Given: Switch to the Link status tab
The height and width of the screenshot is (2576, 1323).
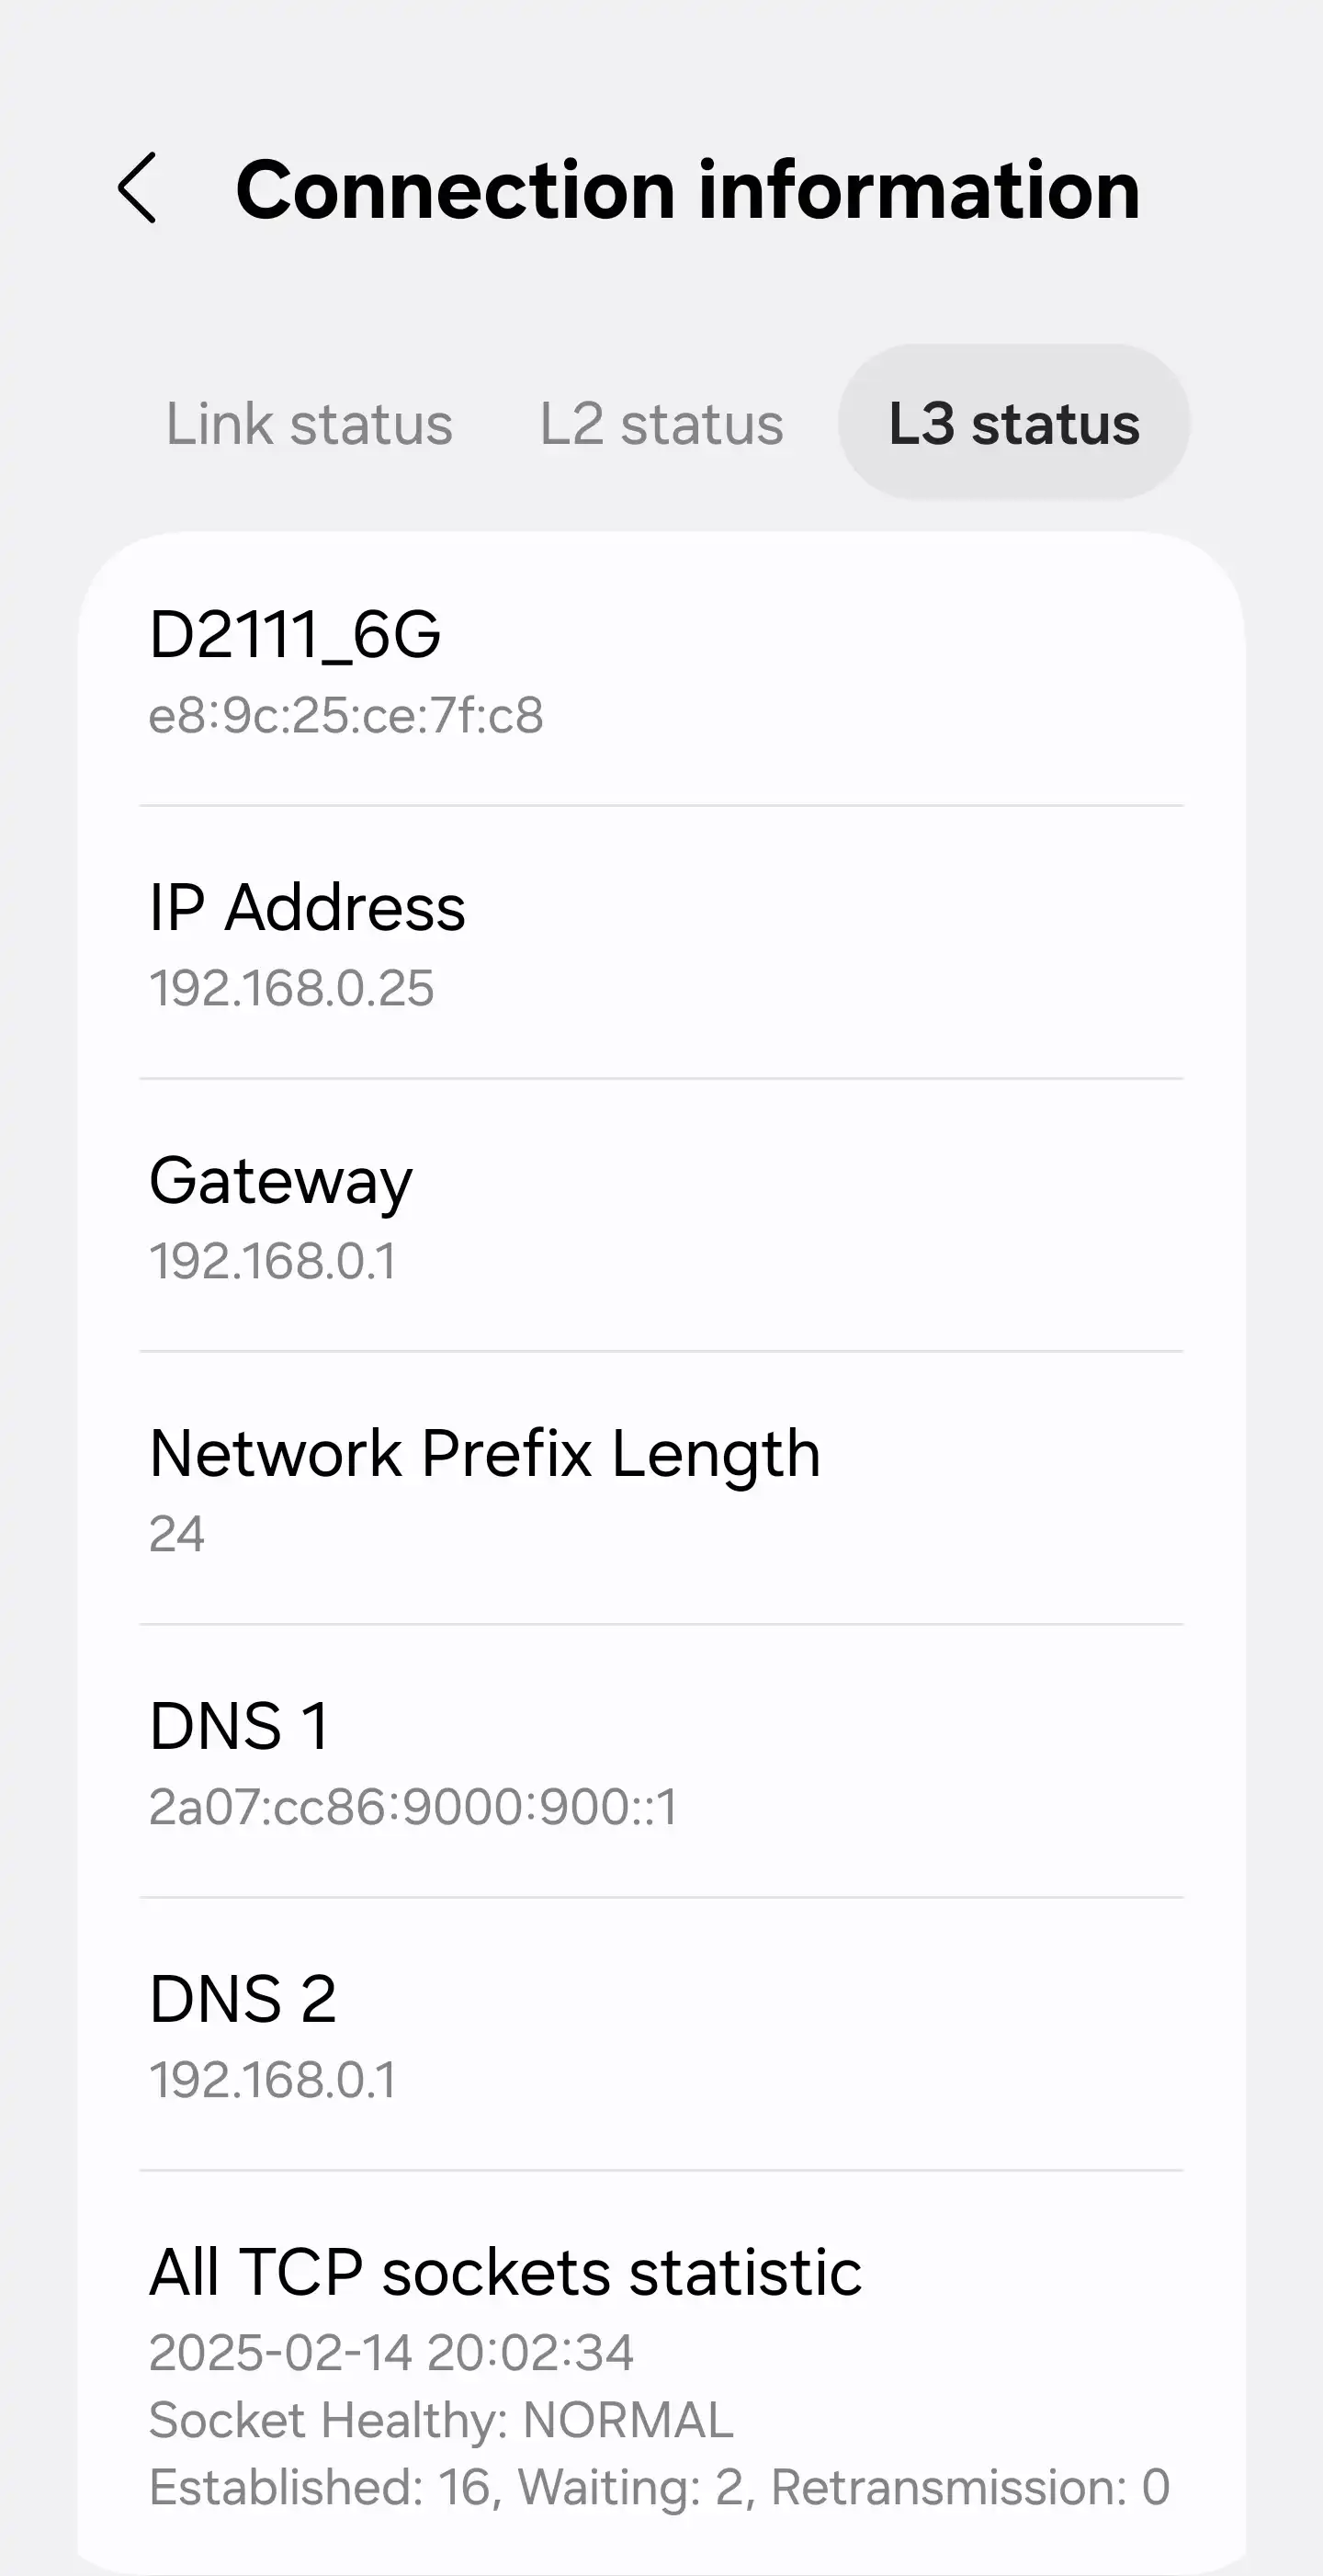Looking at the screenshot, I should (309, 423).
